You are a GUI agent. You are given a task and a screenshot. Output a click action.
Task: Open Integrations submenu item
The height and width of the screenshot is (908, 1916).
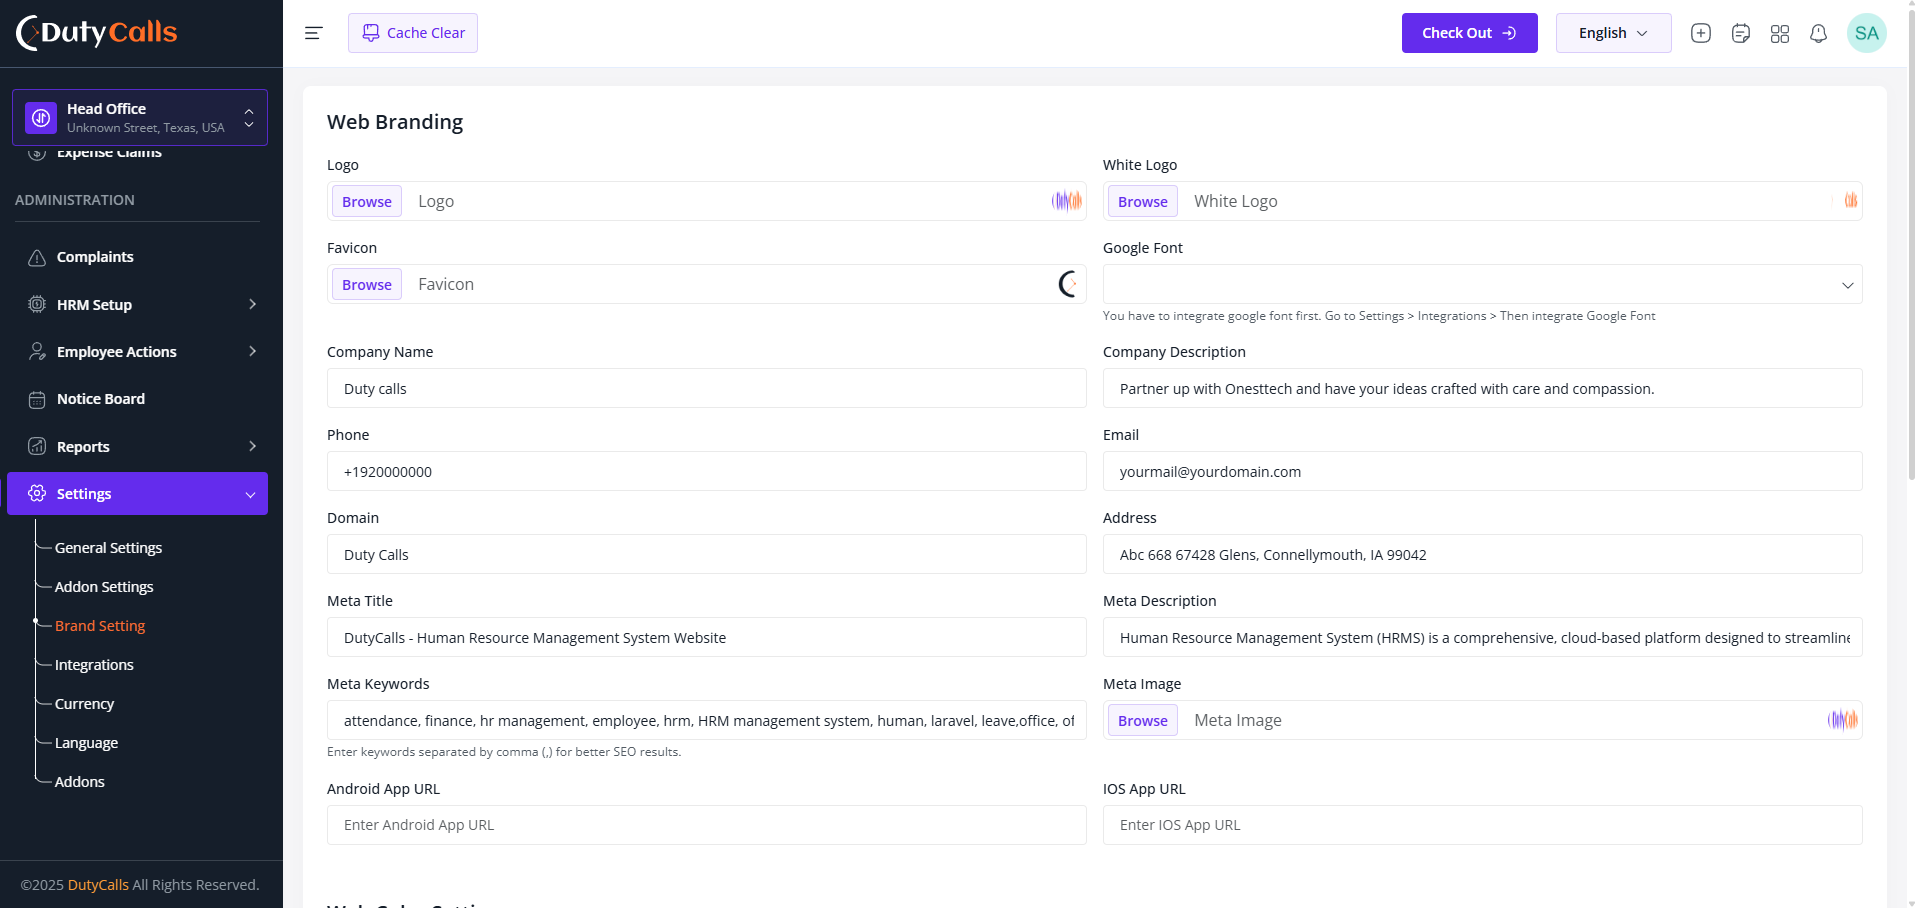(94, 665)
